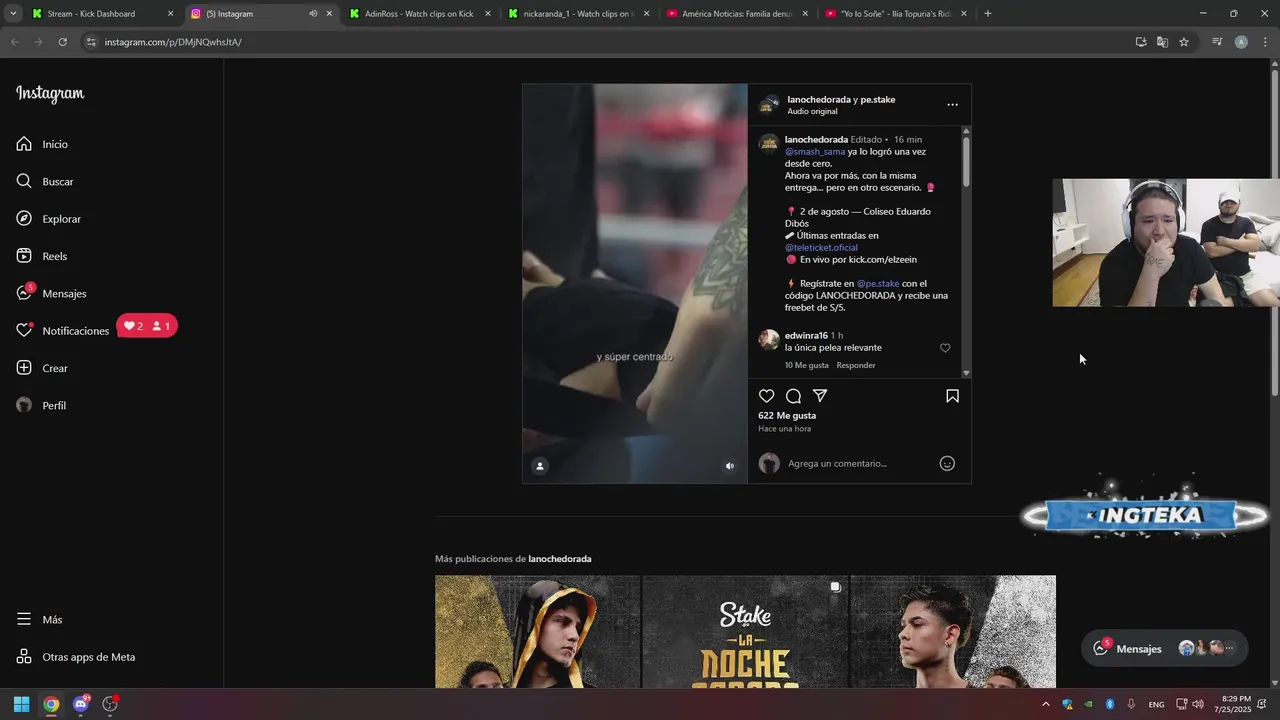
Task: Show tagged people icon on video
Action: click(540, 466)
